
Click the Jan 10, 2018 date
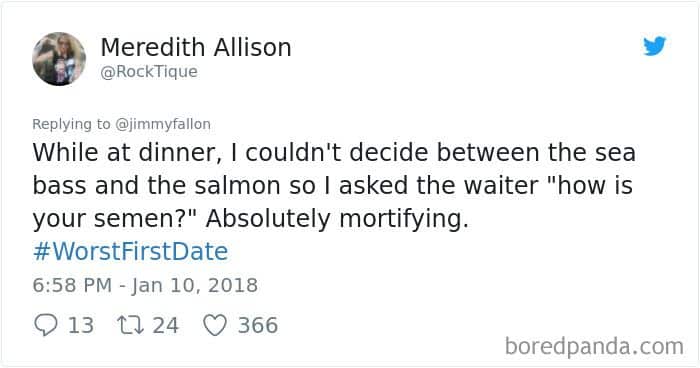[195, 285]
